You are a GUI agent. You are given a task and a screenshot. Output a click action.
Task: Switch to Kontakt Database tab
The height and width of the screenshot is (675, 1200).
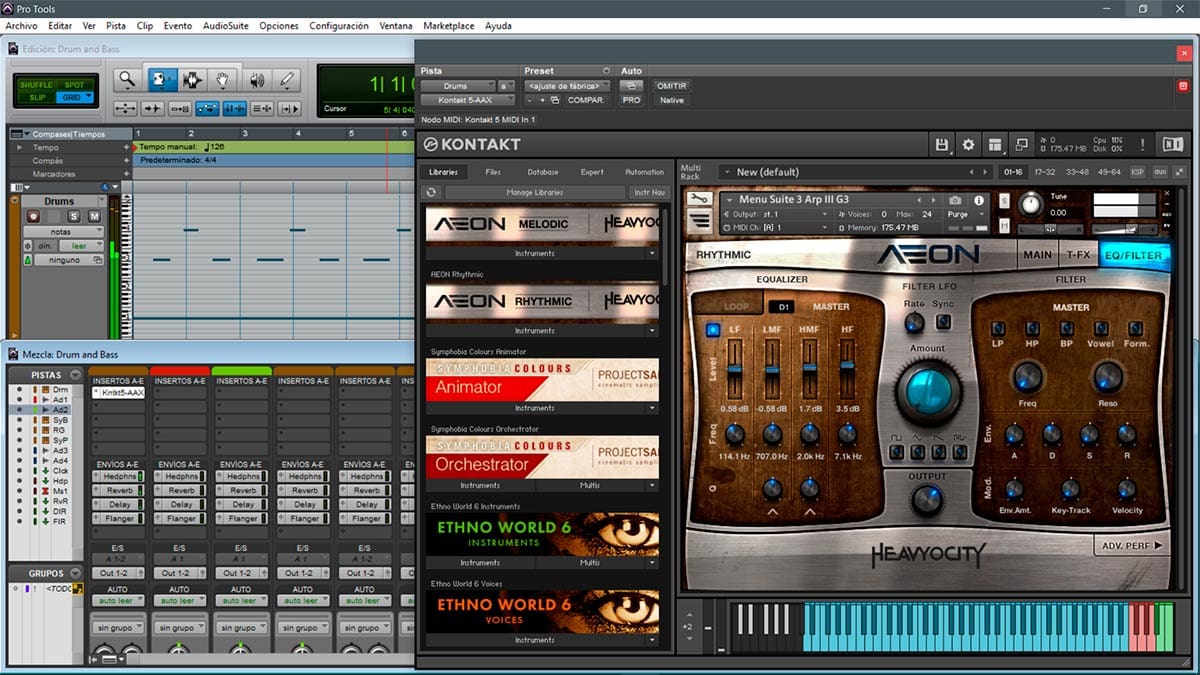[543, 172]
